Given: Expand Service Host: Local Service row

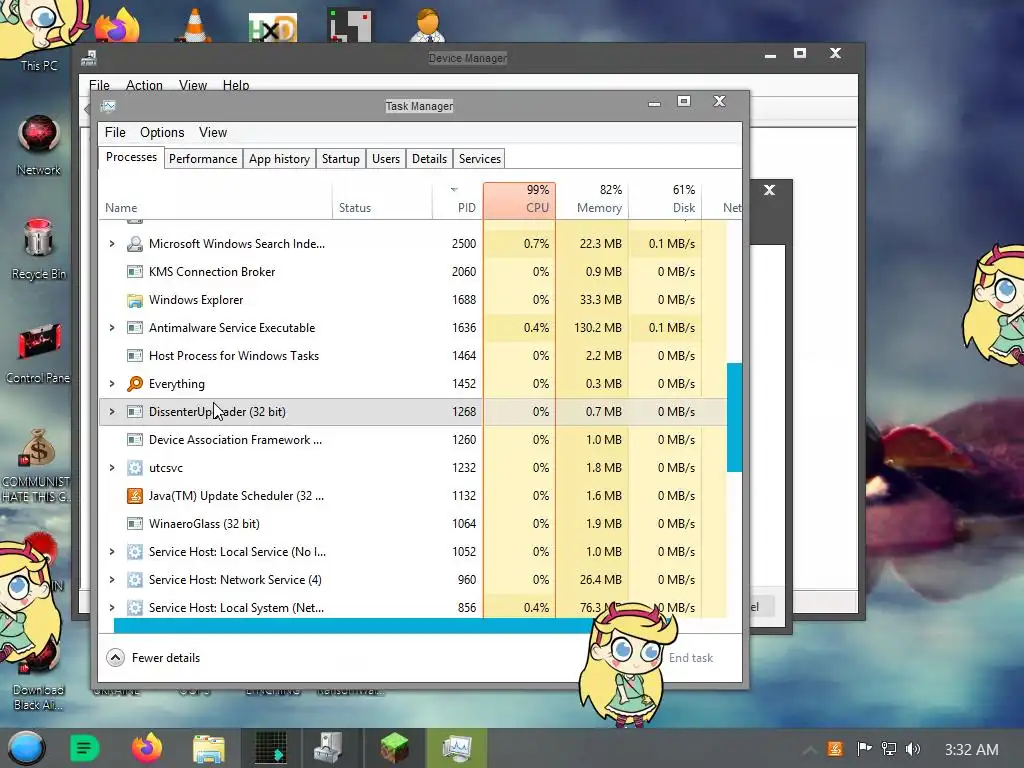Looking at the screenshot, I should click(112, 552).
